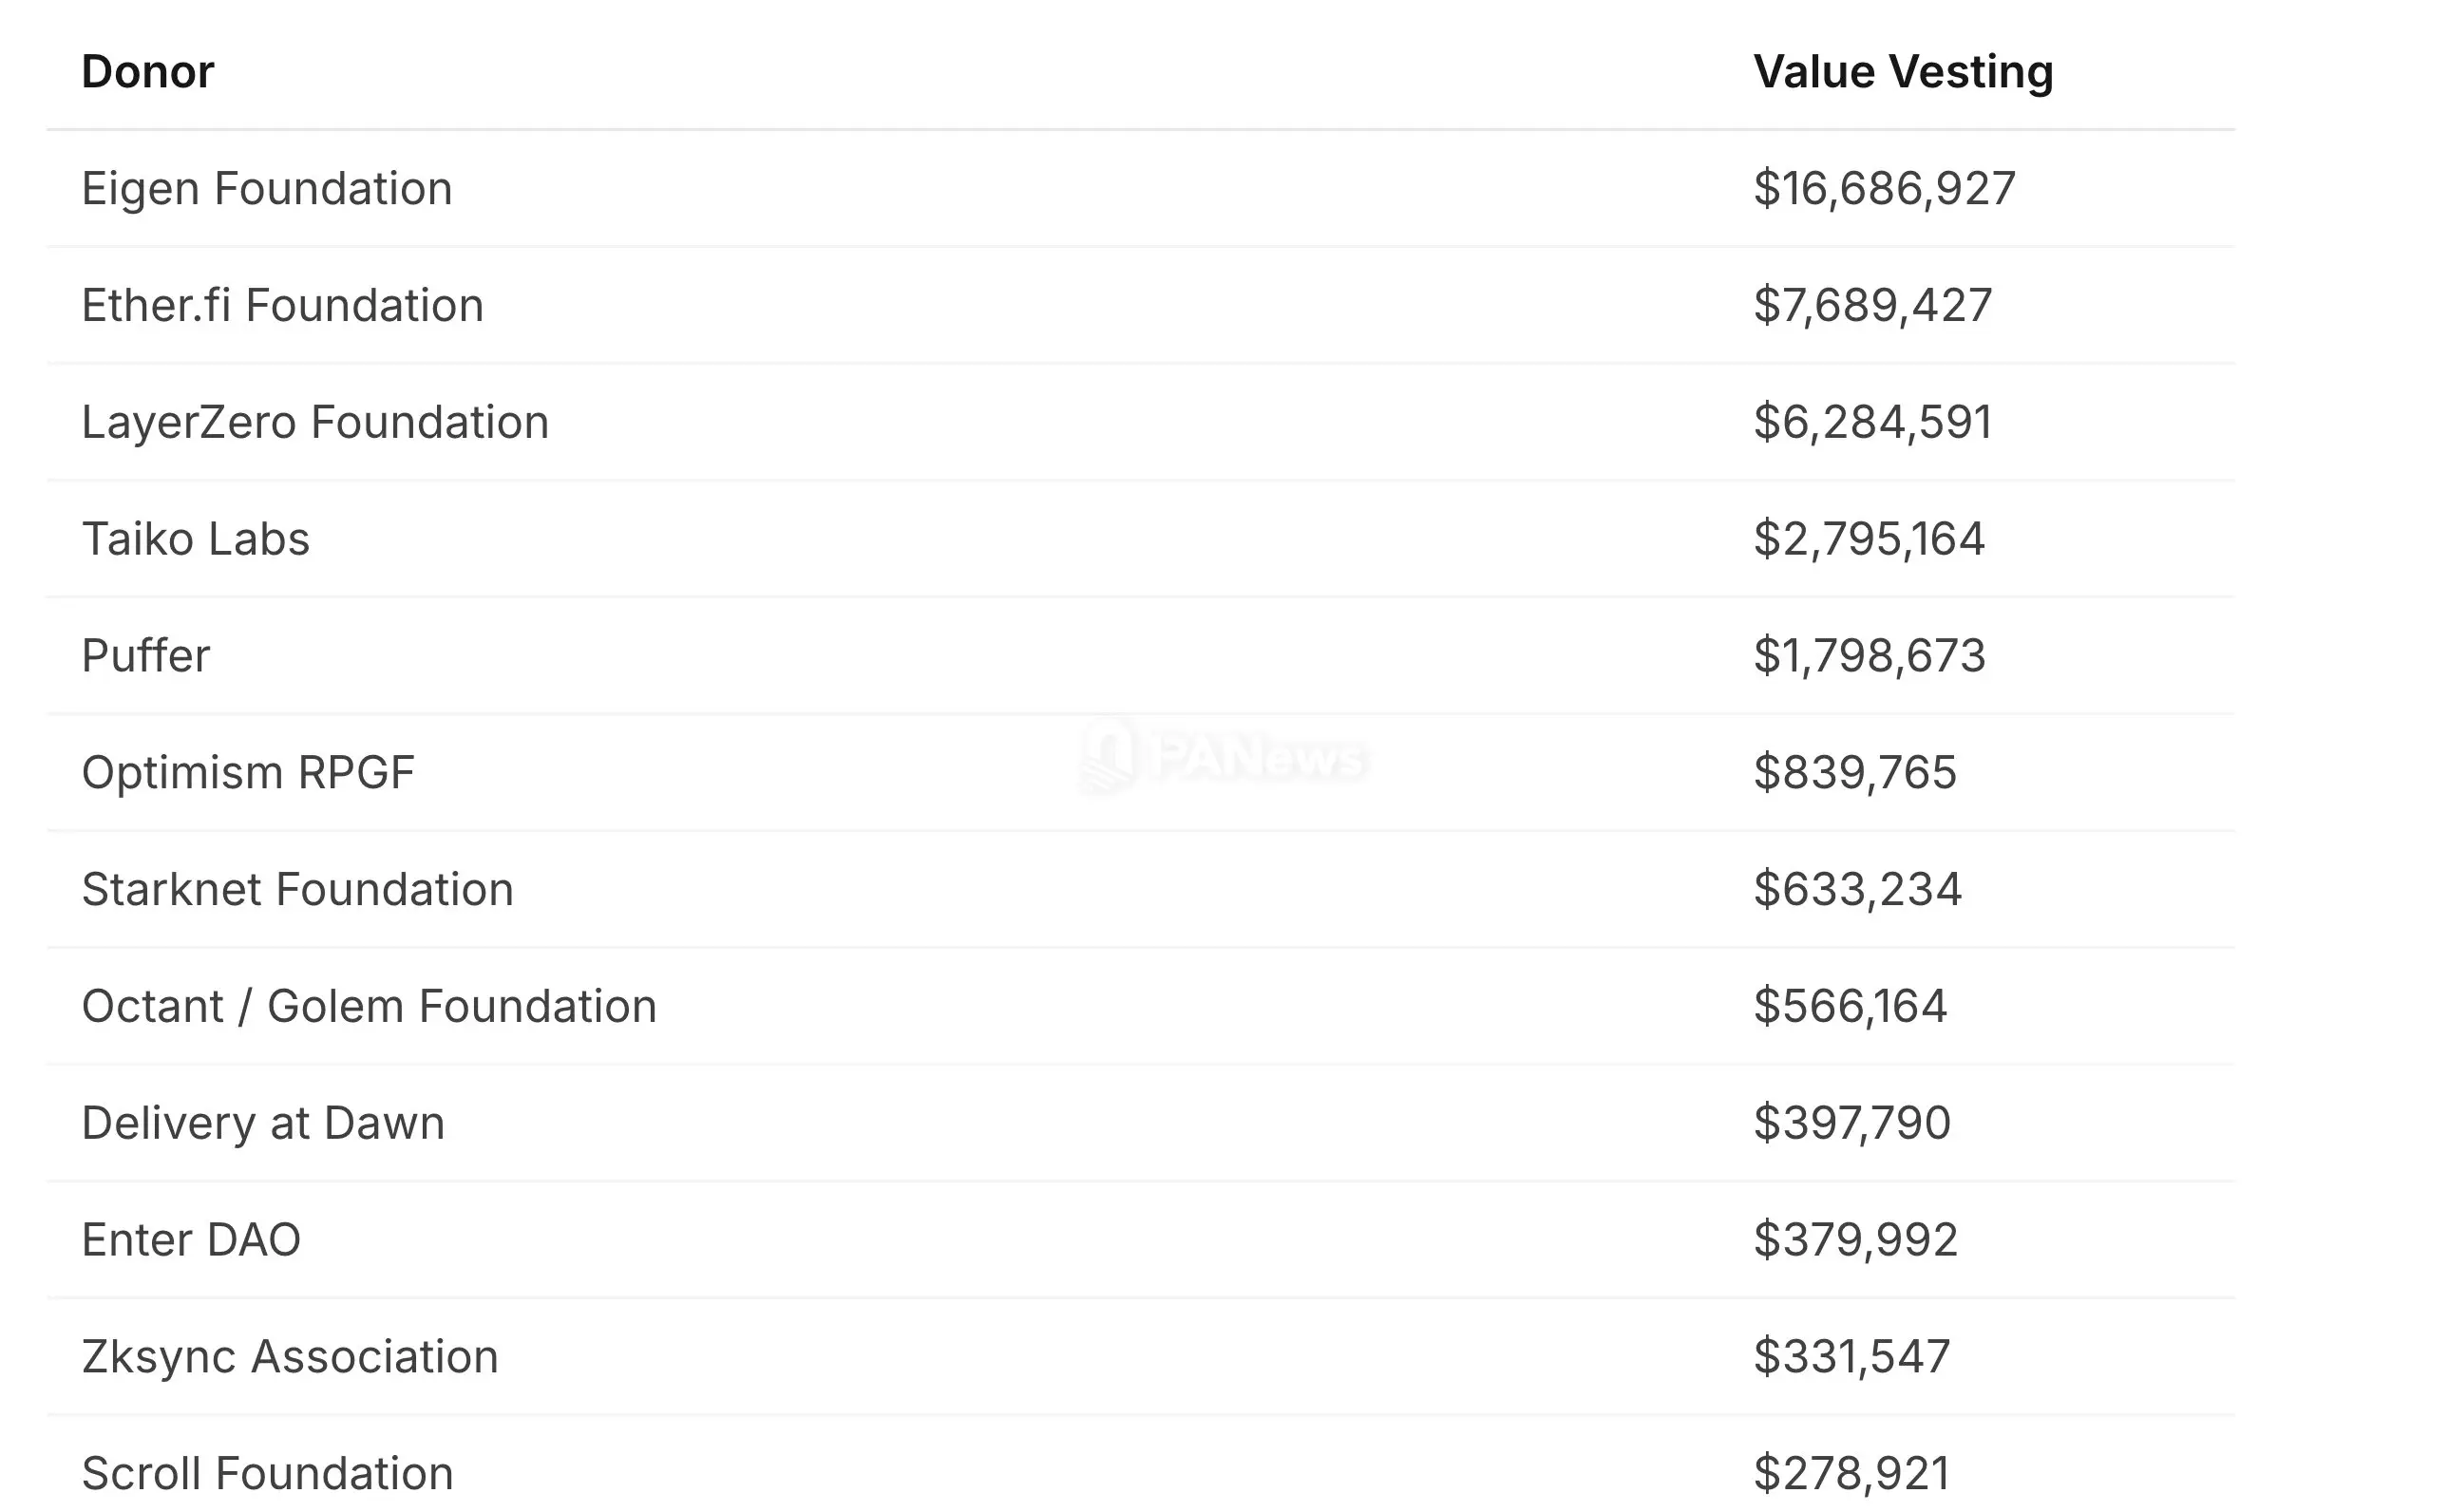Image resolution: width=2449 pixels, height=1512 pixels.
Task: Click the Value Vesting column header
Action: coord(1903,72)
